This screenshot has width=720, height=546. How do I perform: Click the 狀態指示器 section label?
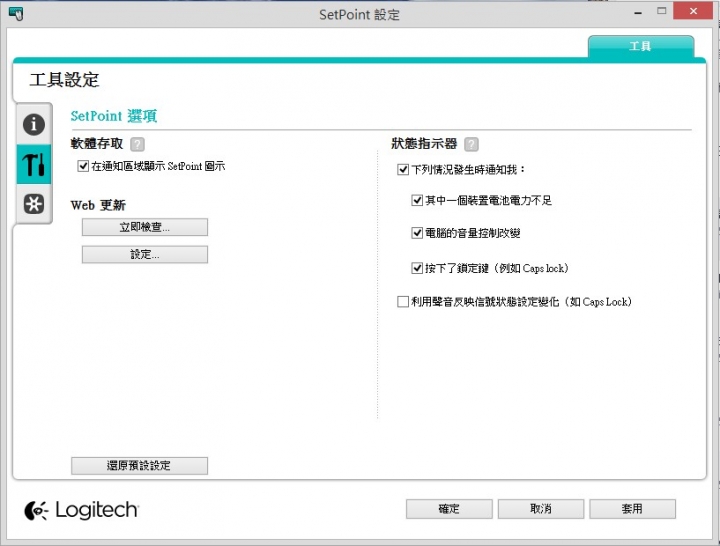[424, 144]
